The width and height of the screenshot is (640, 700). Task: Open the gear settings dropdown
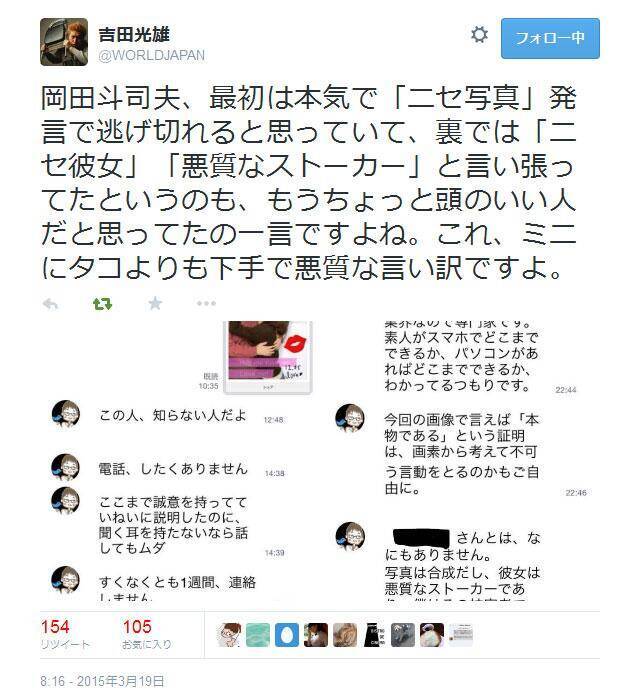click(x=479, y=35)
